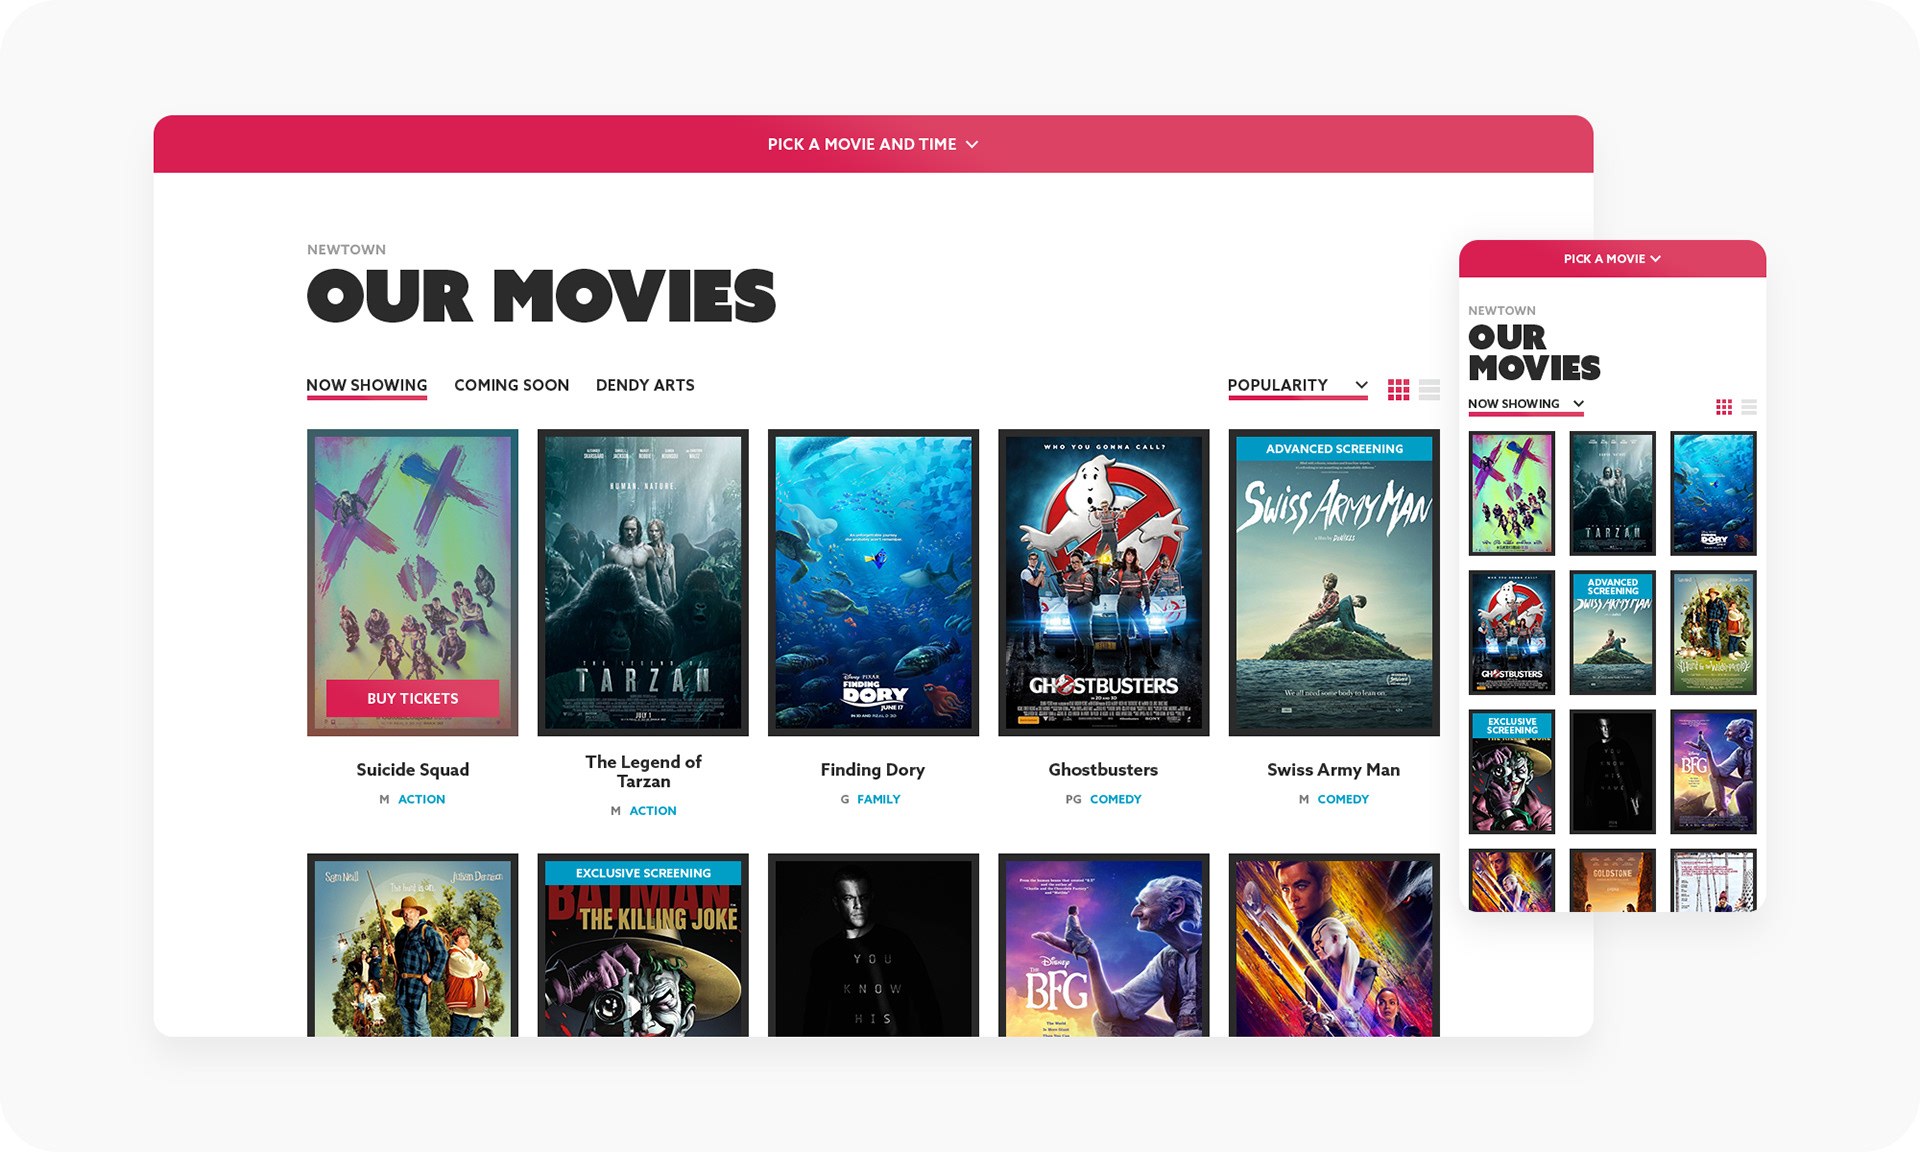Open Hunt for the Wilderpeople desktop poster

point(412,945)
